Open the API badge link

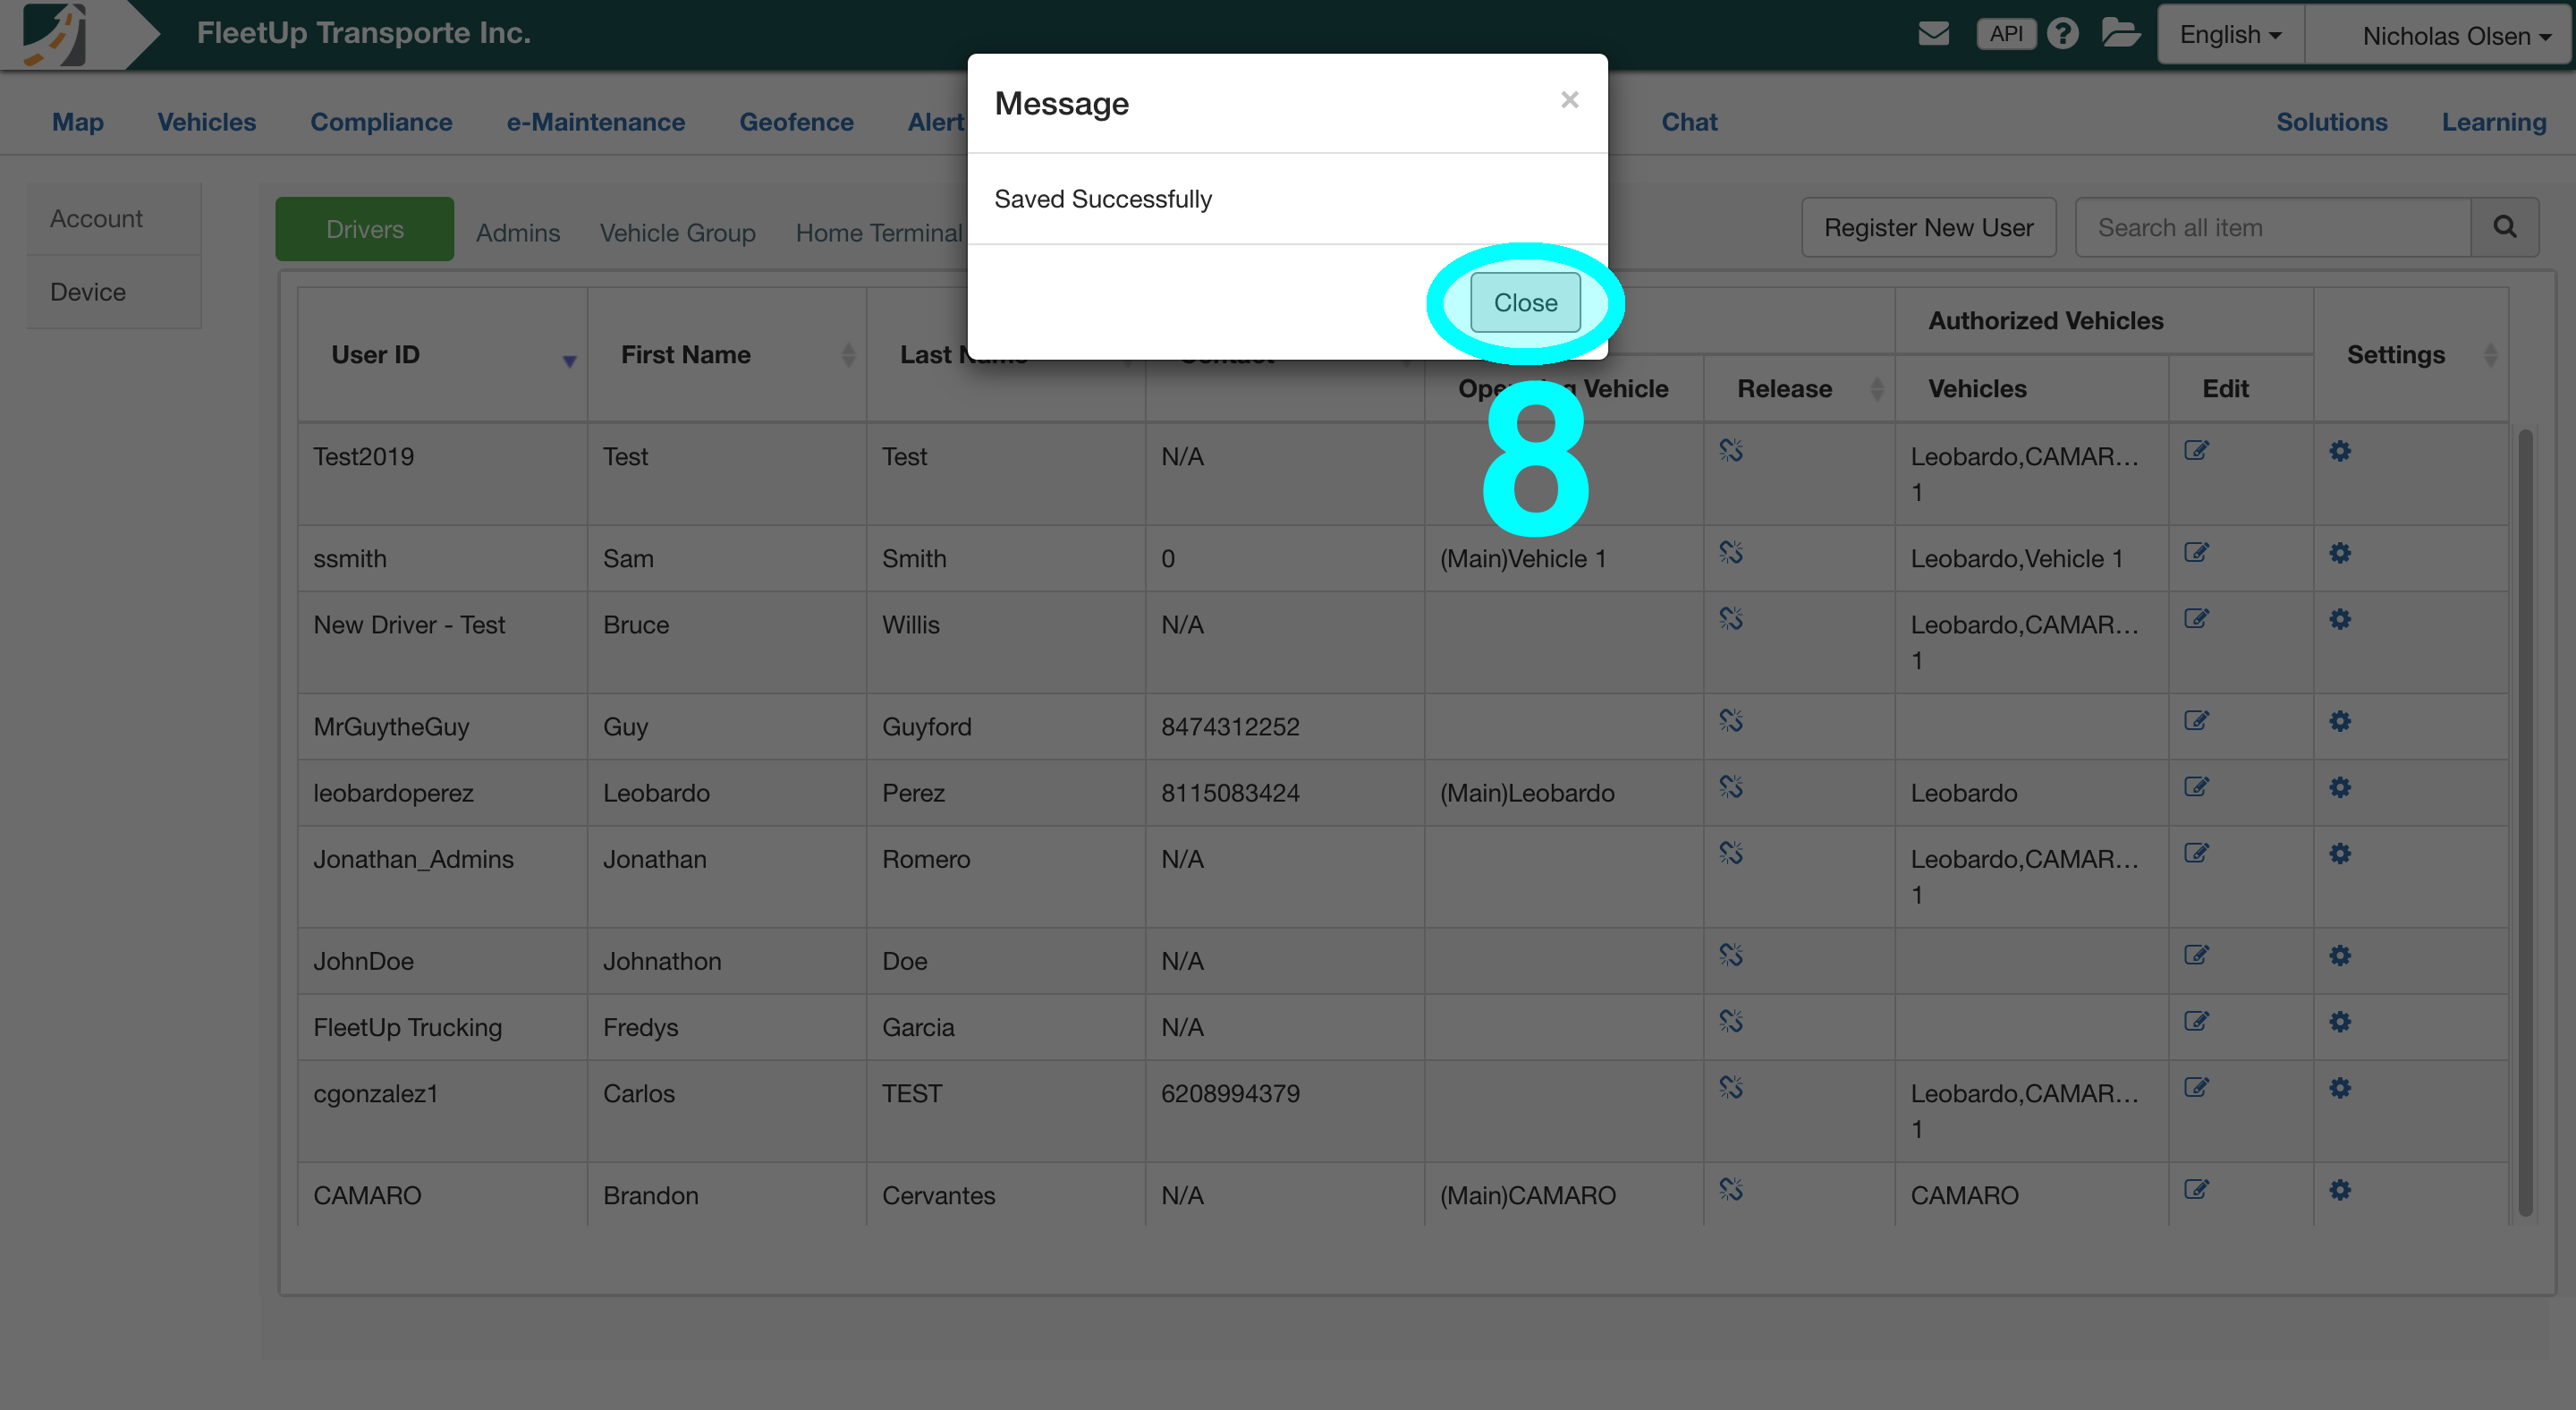coord(2006,34)
